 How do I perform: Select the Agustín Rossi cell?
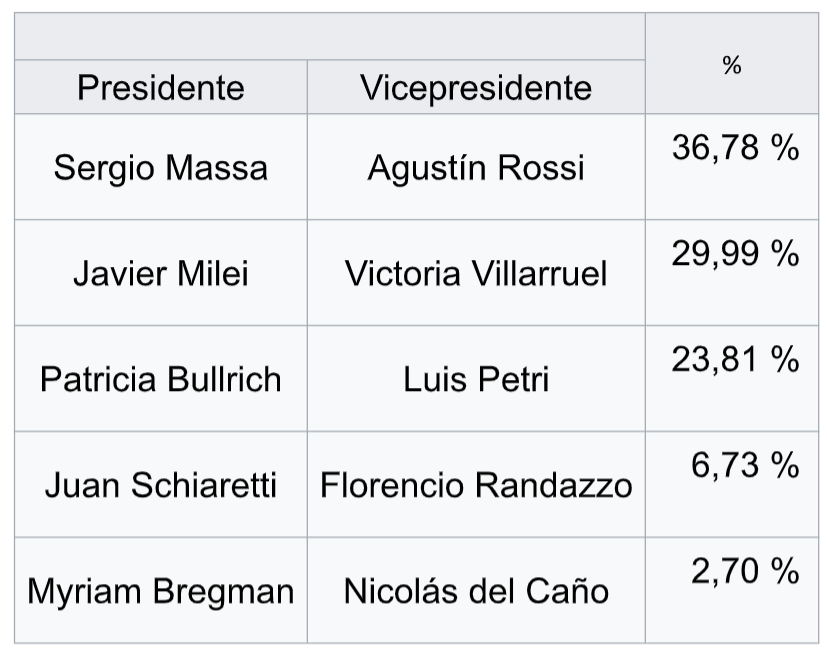pos(475,167)
